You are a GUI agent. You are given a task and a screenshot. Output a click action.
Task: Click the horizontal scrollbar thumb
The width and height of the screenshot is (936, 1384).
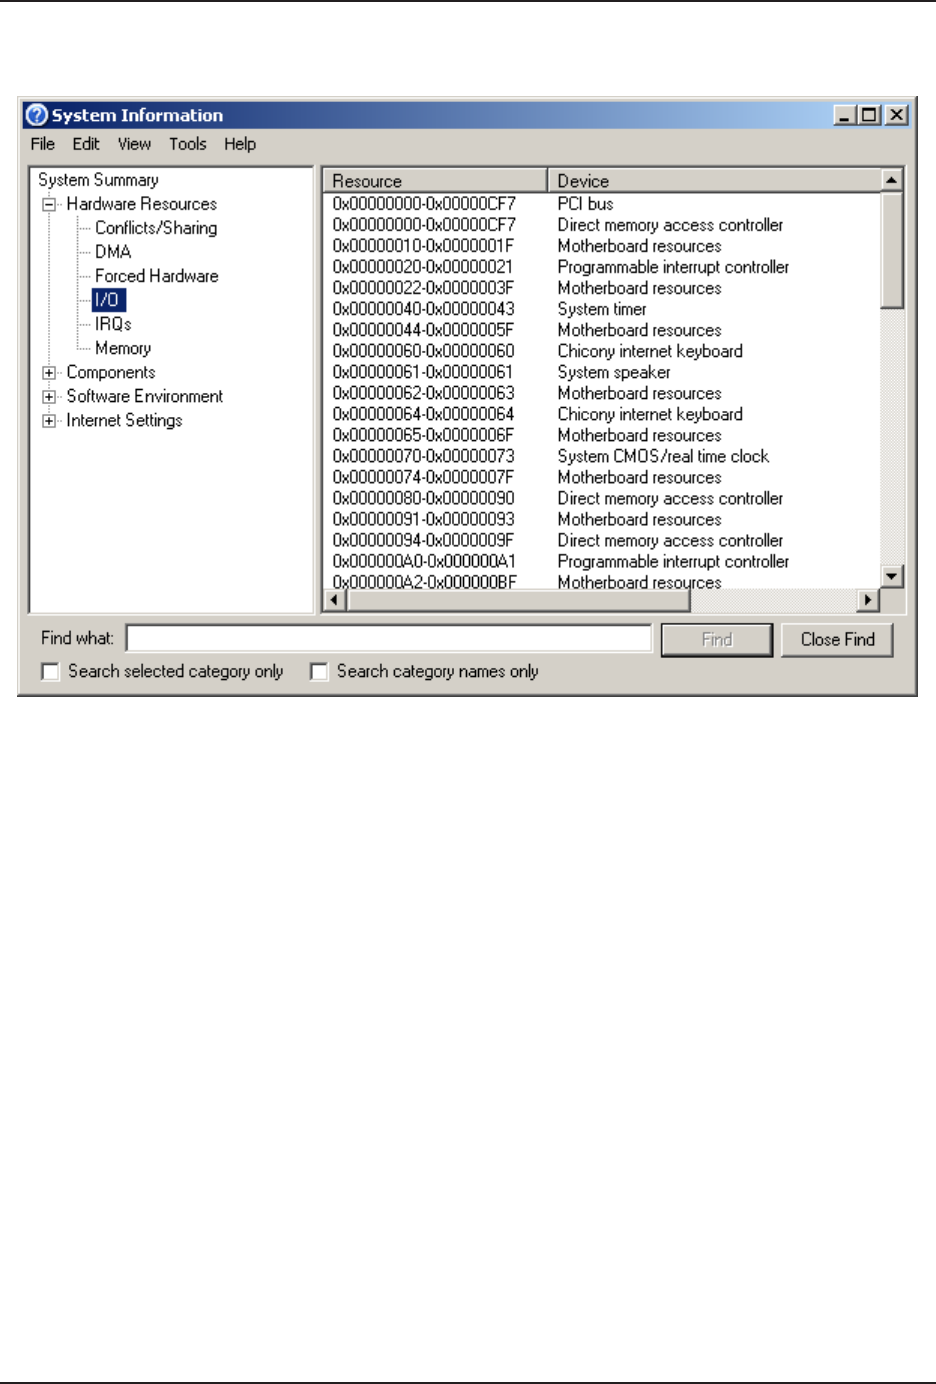point(518,600)
